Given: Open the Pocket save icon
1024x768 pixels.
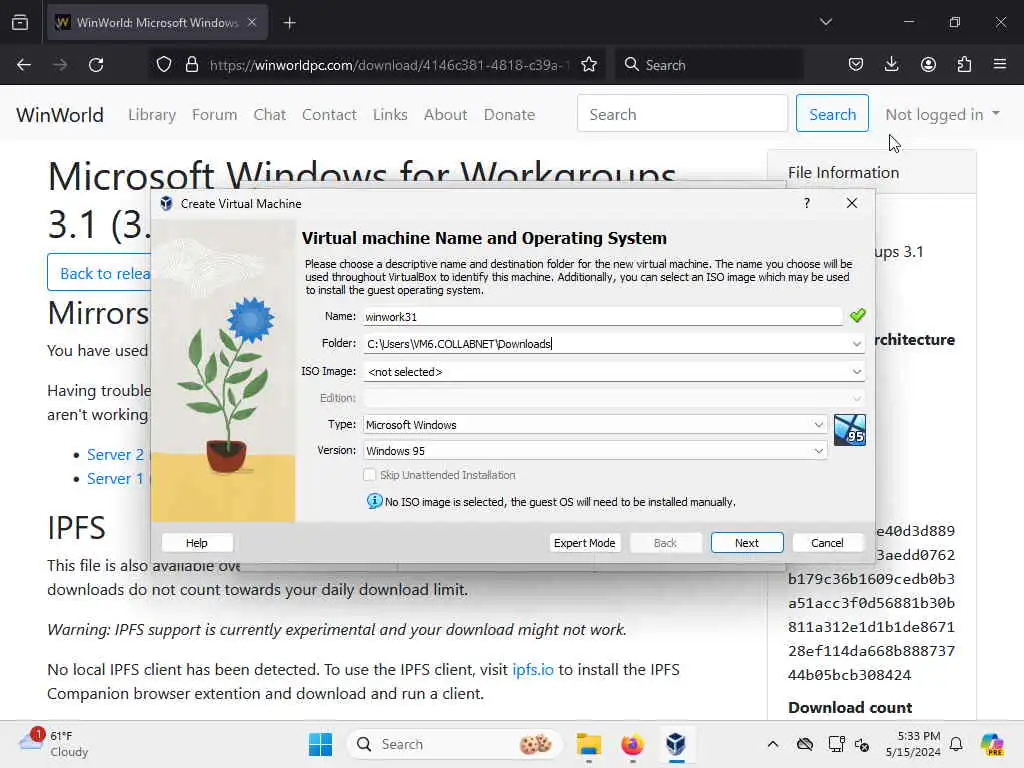Looking at the screenshot, I should click(856, 65).
